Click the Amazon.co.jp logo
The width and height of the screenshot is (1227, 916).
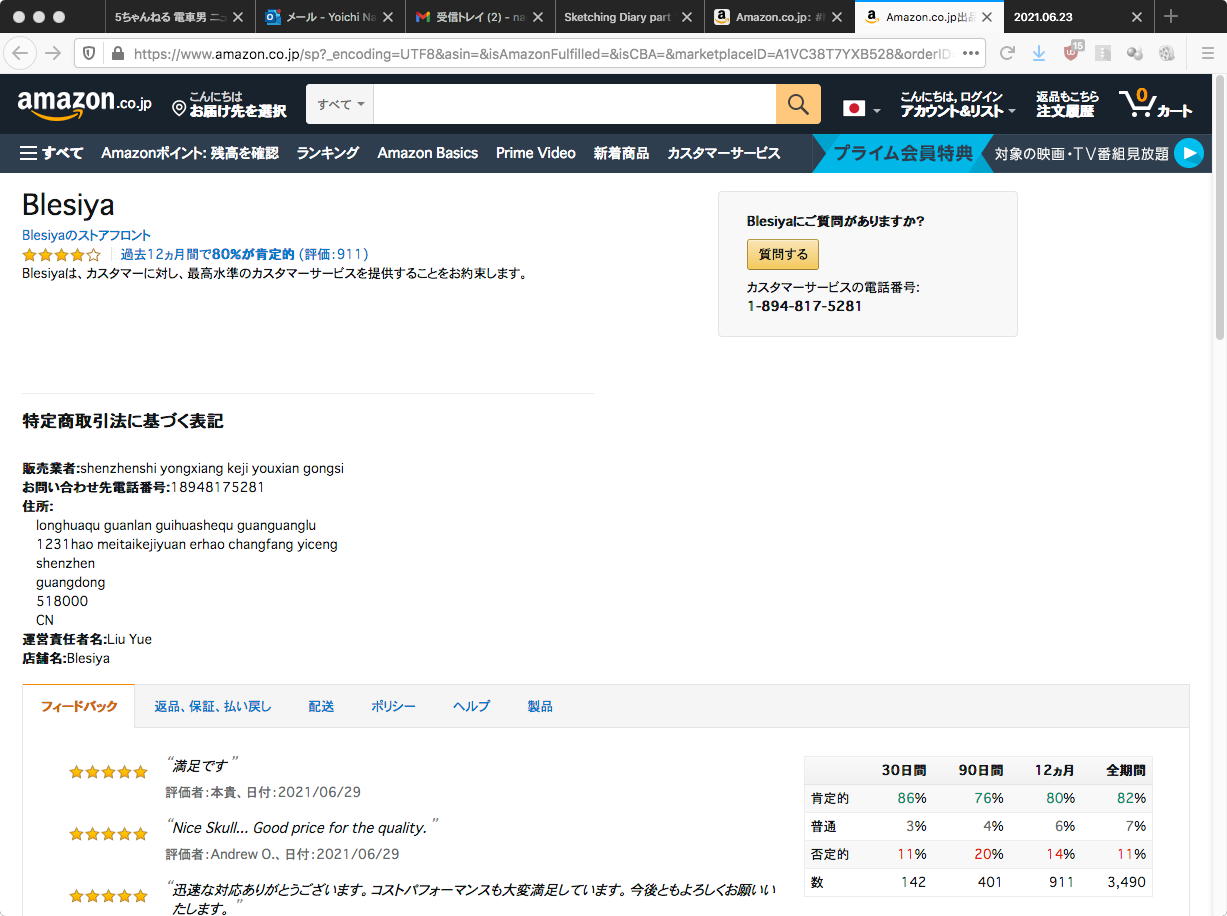pos(85,103)
